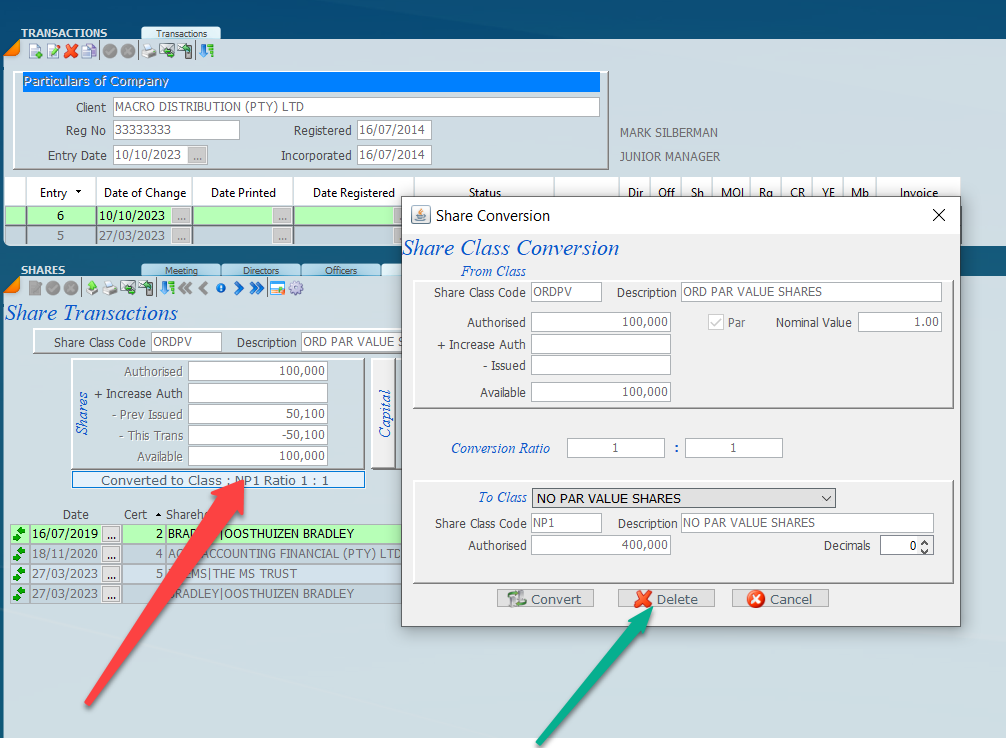Image resolution: width=1006 pixels, height=748 pixels.
Task: Click the blue info icon in Shares toolbar
Action: click(x=221, y=288)
